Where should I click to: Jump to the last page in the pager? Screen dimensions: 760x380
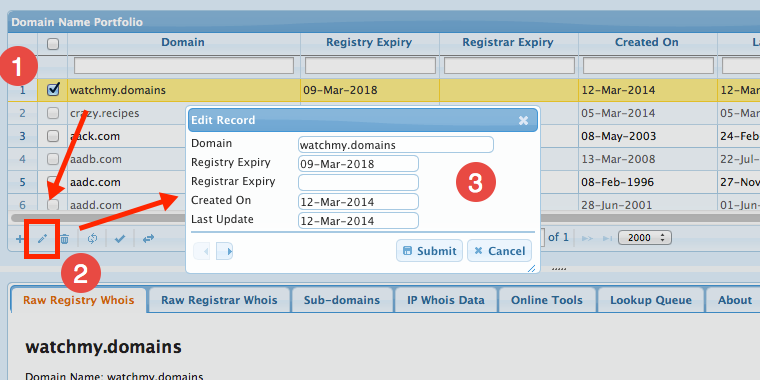pos(607,238)
